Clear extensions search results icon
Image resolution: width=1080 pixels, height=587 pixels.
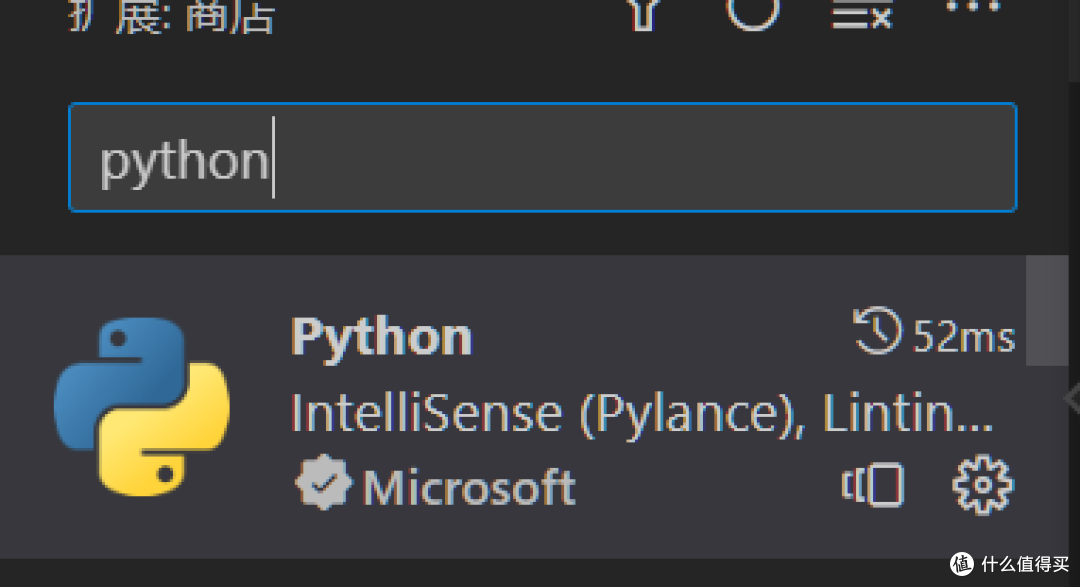[x=861, y=15]
